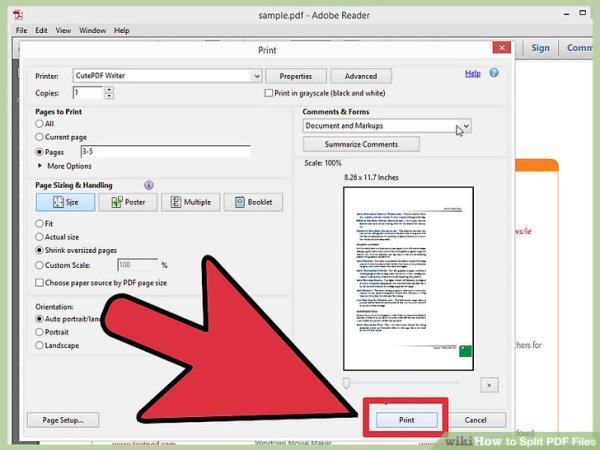Click in the Pages range field showing 3-5
This screenshot has height=450, width=600.
coord(165,152)
